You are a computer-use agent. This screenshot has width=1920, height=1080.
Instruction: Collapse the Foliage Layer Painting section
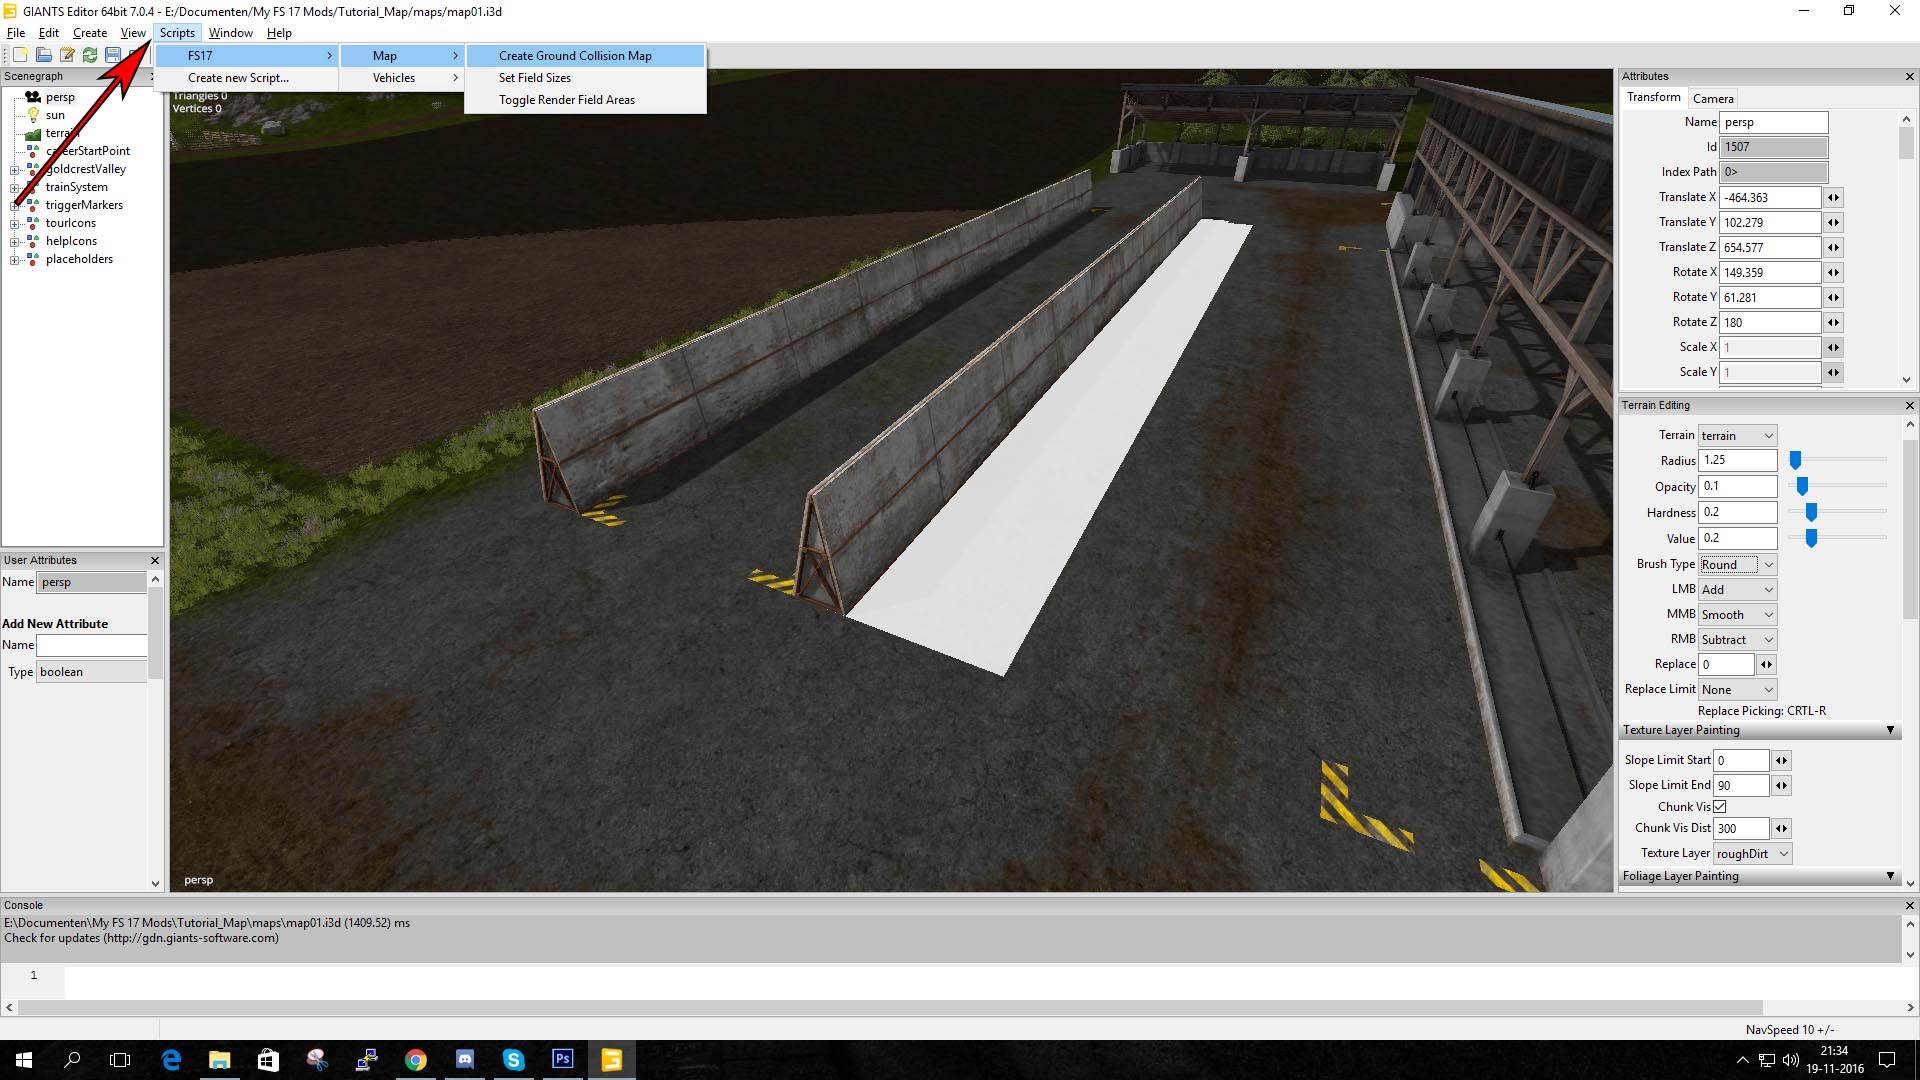(1890, 876)
